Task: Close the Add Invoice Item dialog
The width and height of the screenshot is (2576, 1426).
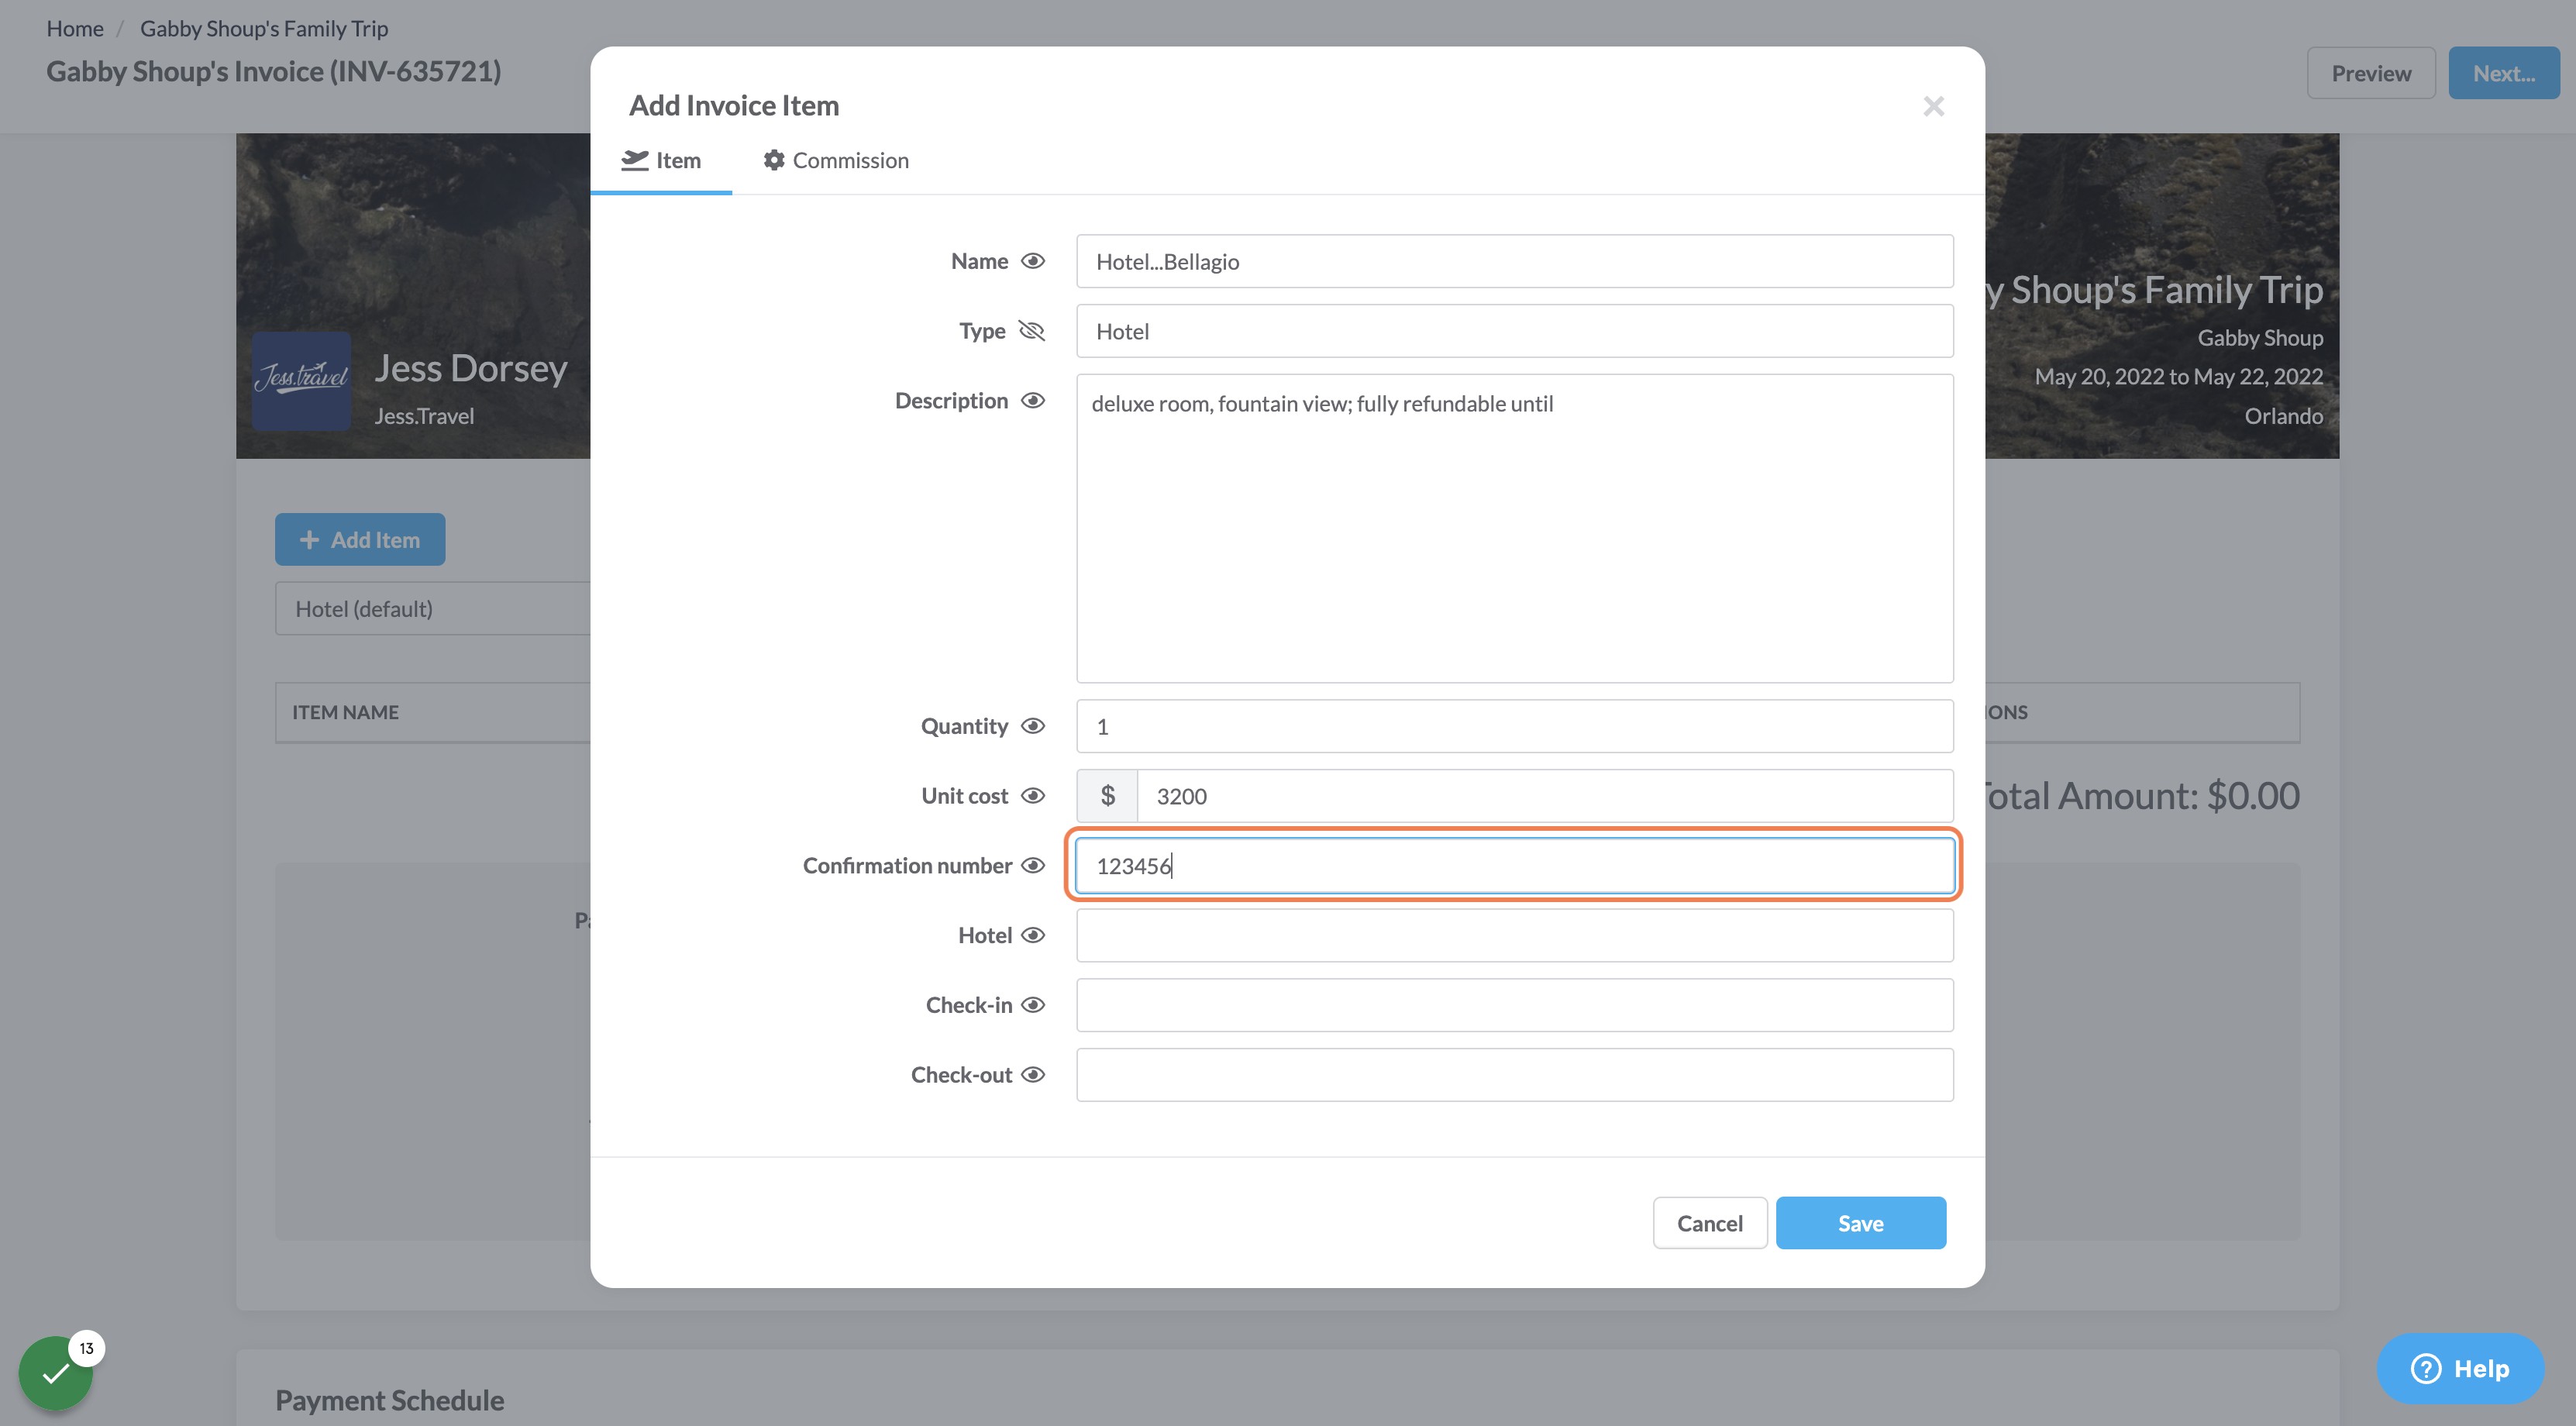Action: tap(1933, 106)
